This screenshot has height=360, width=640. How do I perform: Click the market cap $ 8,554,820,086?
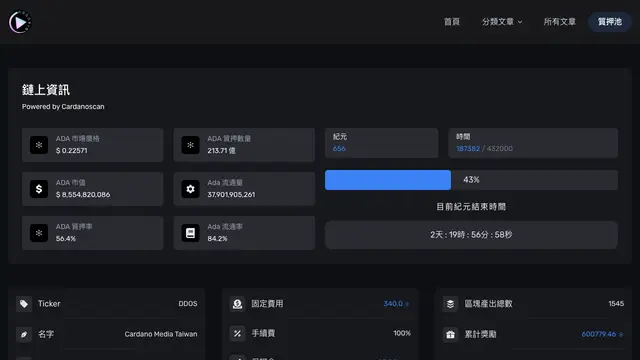point(83,195)
